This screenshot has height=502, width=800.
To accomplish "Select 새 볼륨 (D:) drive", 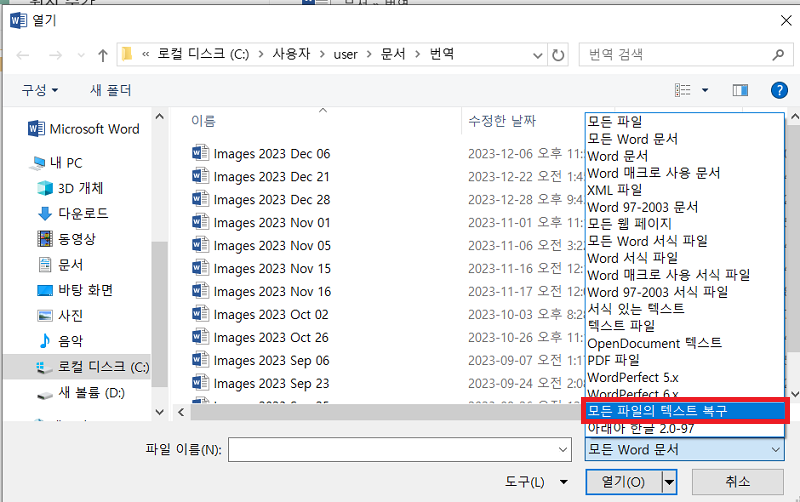I will click(x=81, y=393).
